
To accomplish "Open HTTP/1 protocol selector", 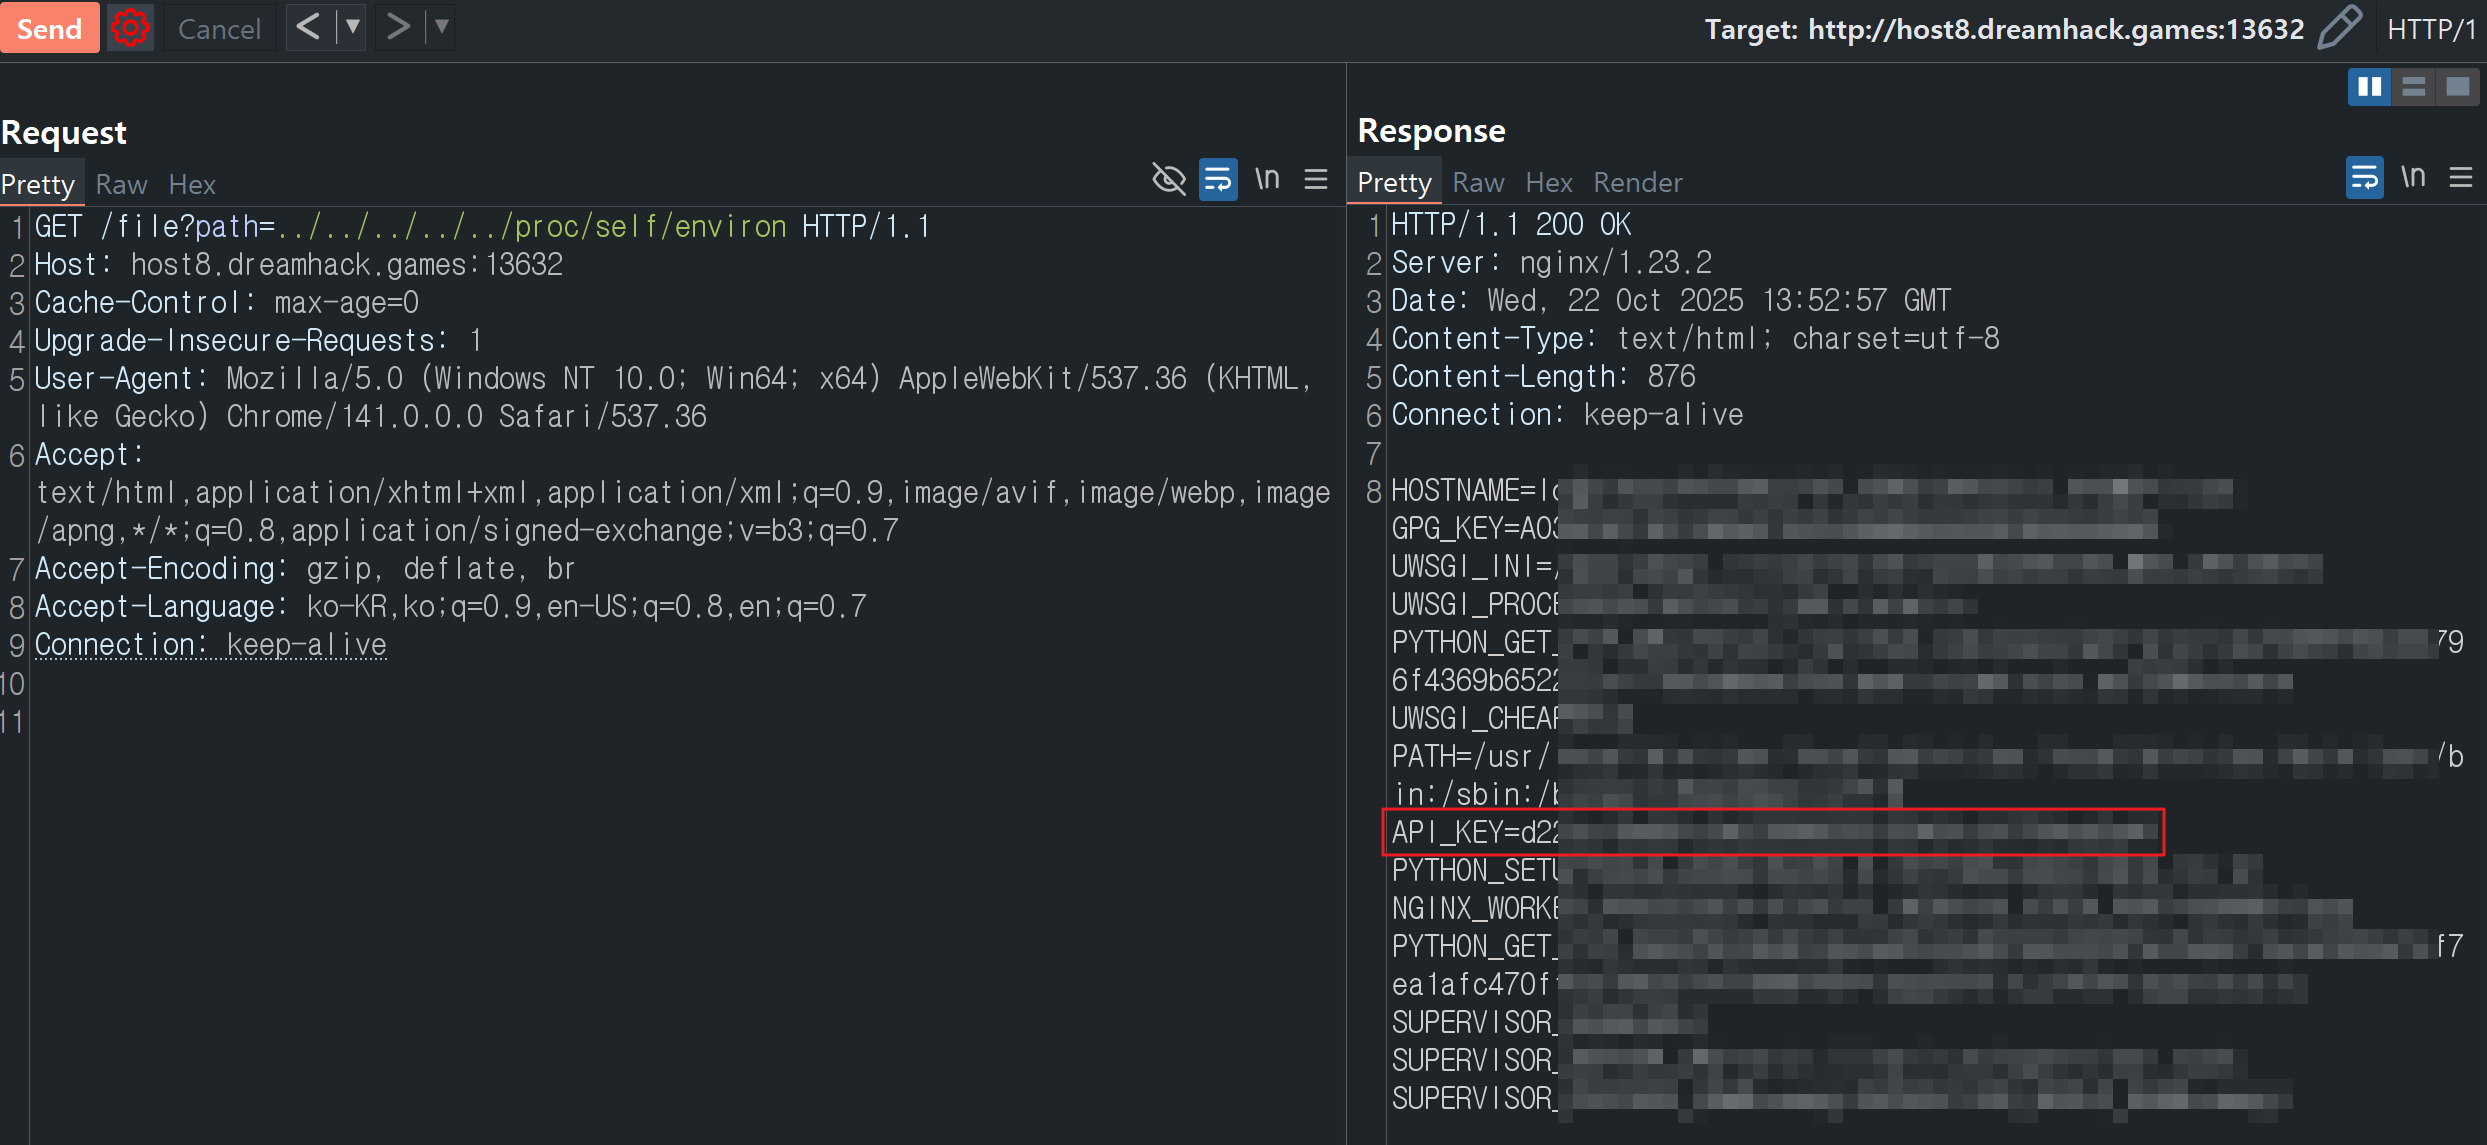I will (x=2430, y=30).
